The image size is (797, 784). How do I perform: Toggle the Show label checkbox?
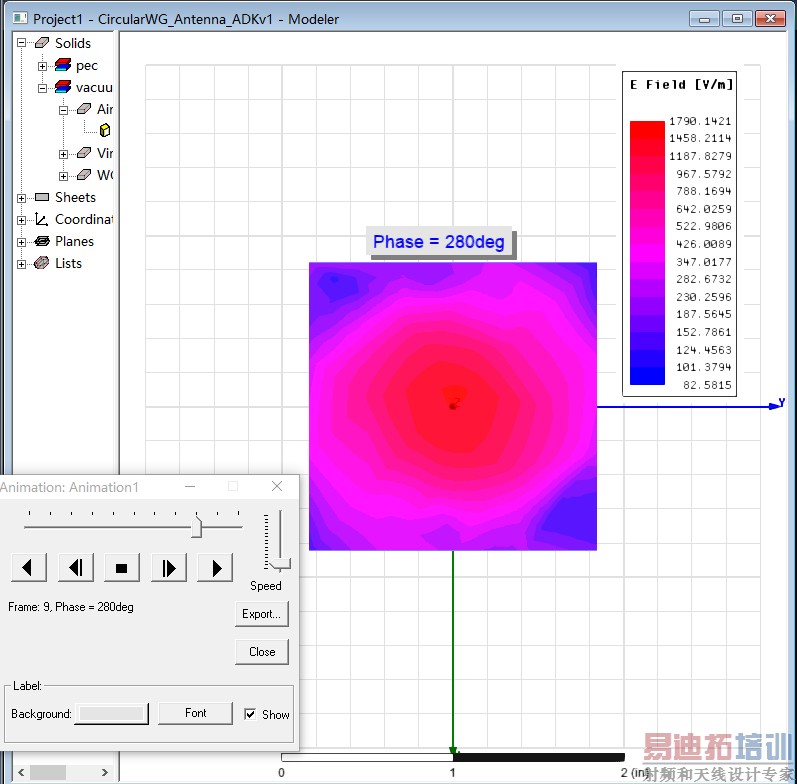(x=250, y=714)
